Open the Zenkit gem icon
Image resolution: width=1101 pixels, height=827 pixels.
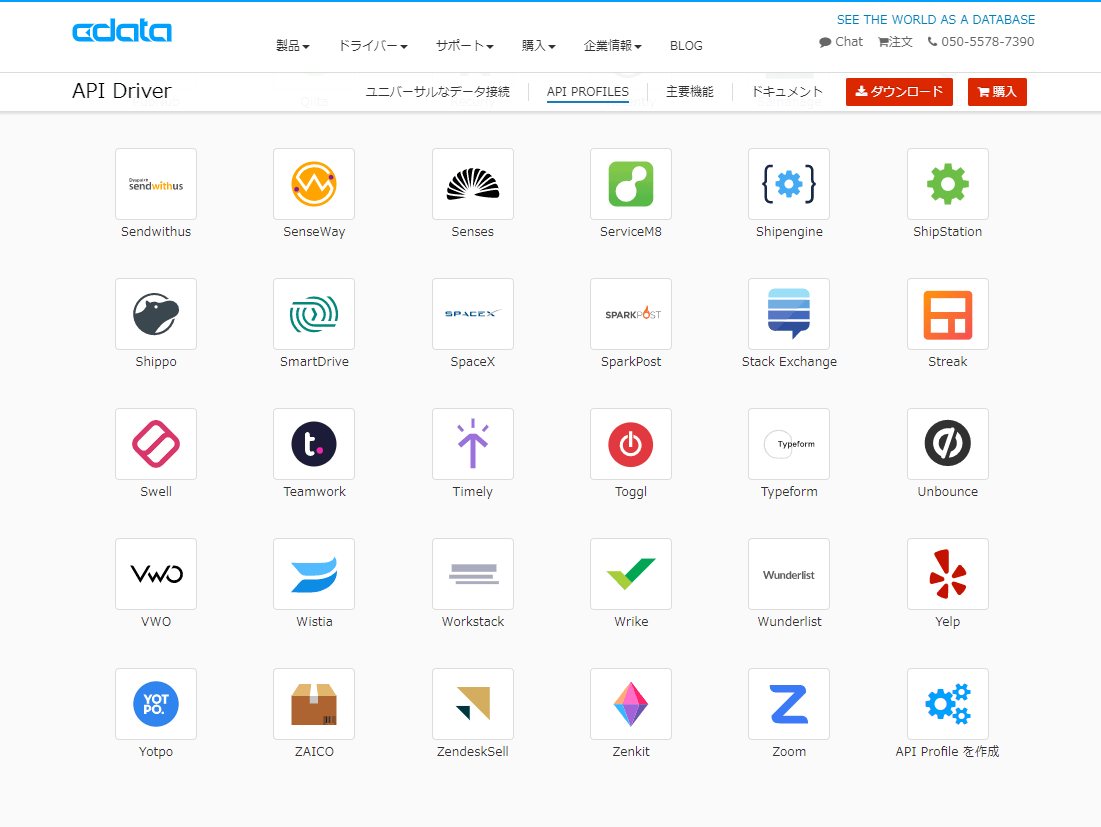click(631, 703)
